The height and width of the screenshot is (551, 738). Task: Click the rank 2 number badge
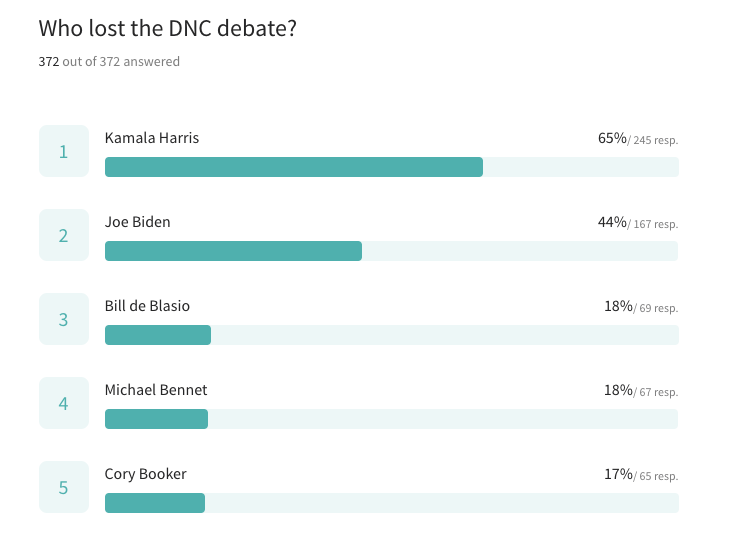click(64, 235)
